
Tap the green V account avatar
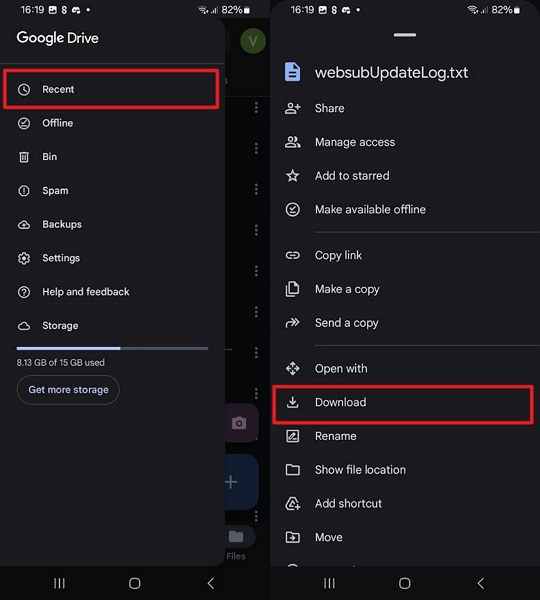(253, 41)
